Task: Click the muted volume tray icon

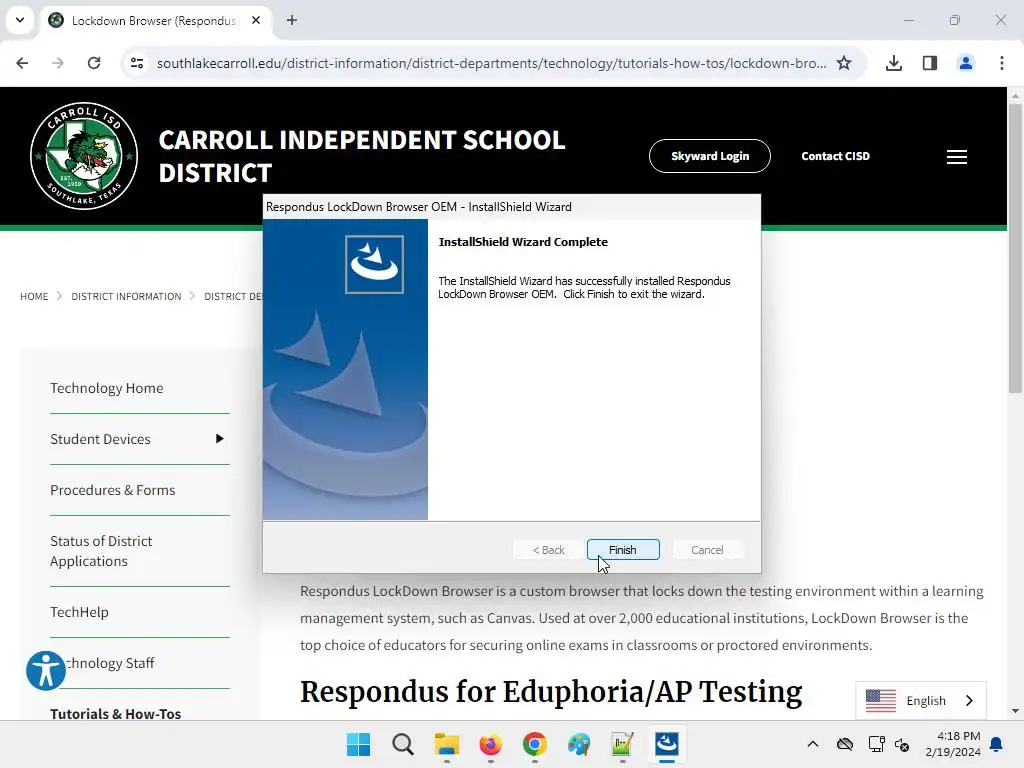Action: [902, 744]
